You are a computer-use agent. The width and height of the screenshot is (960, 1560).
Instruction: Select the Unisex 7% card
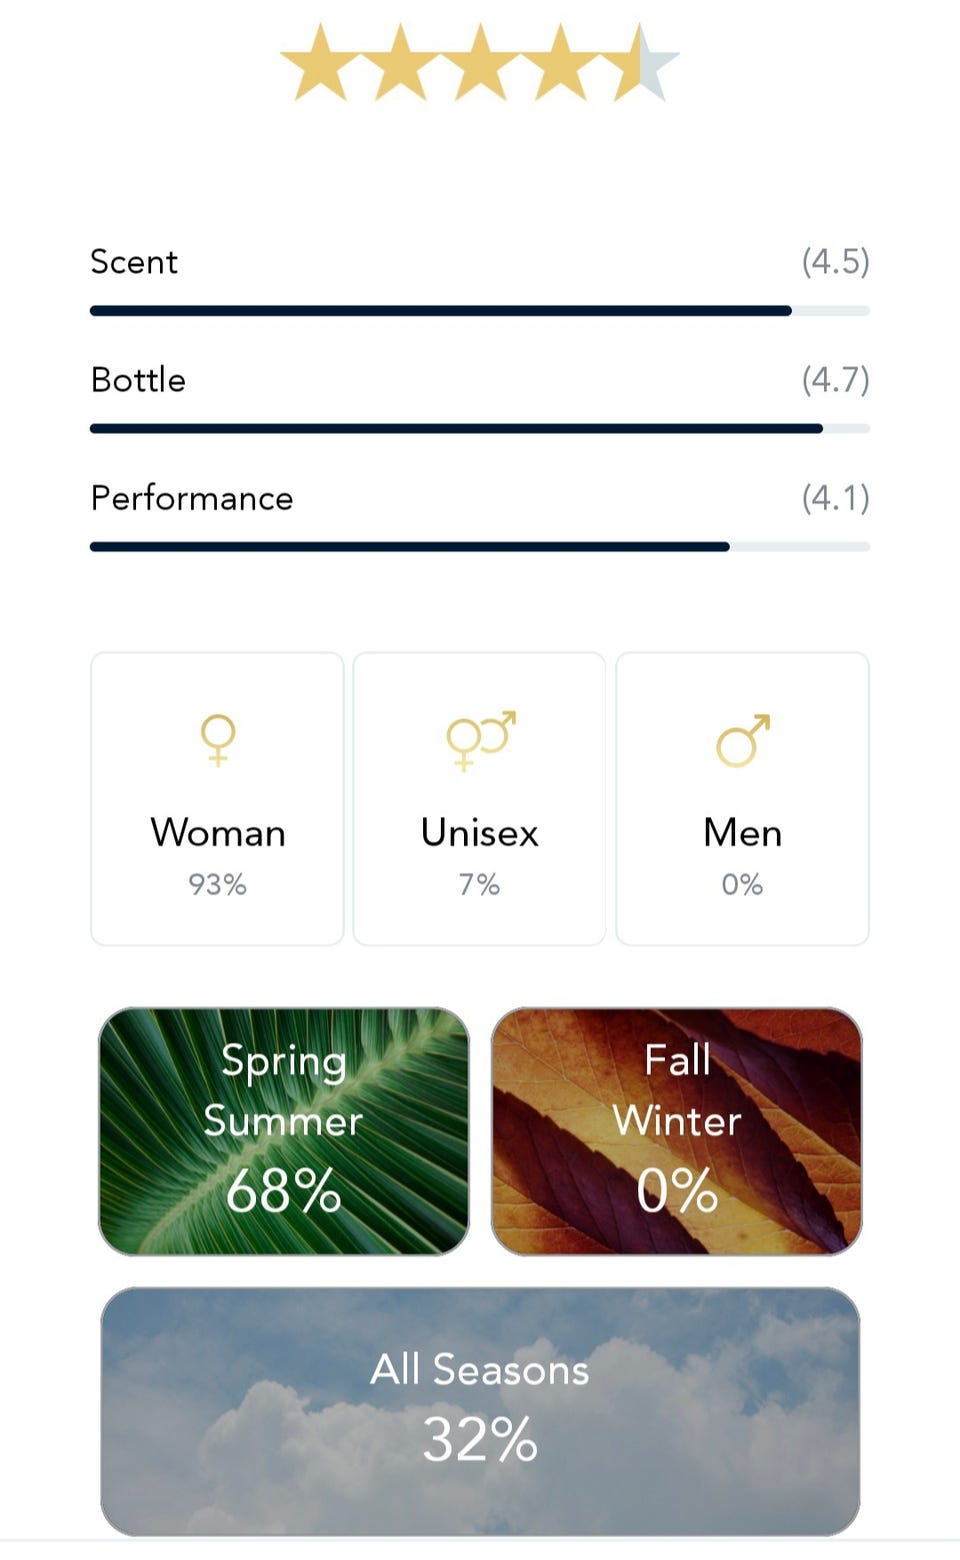[x=479, y=798]
